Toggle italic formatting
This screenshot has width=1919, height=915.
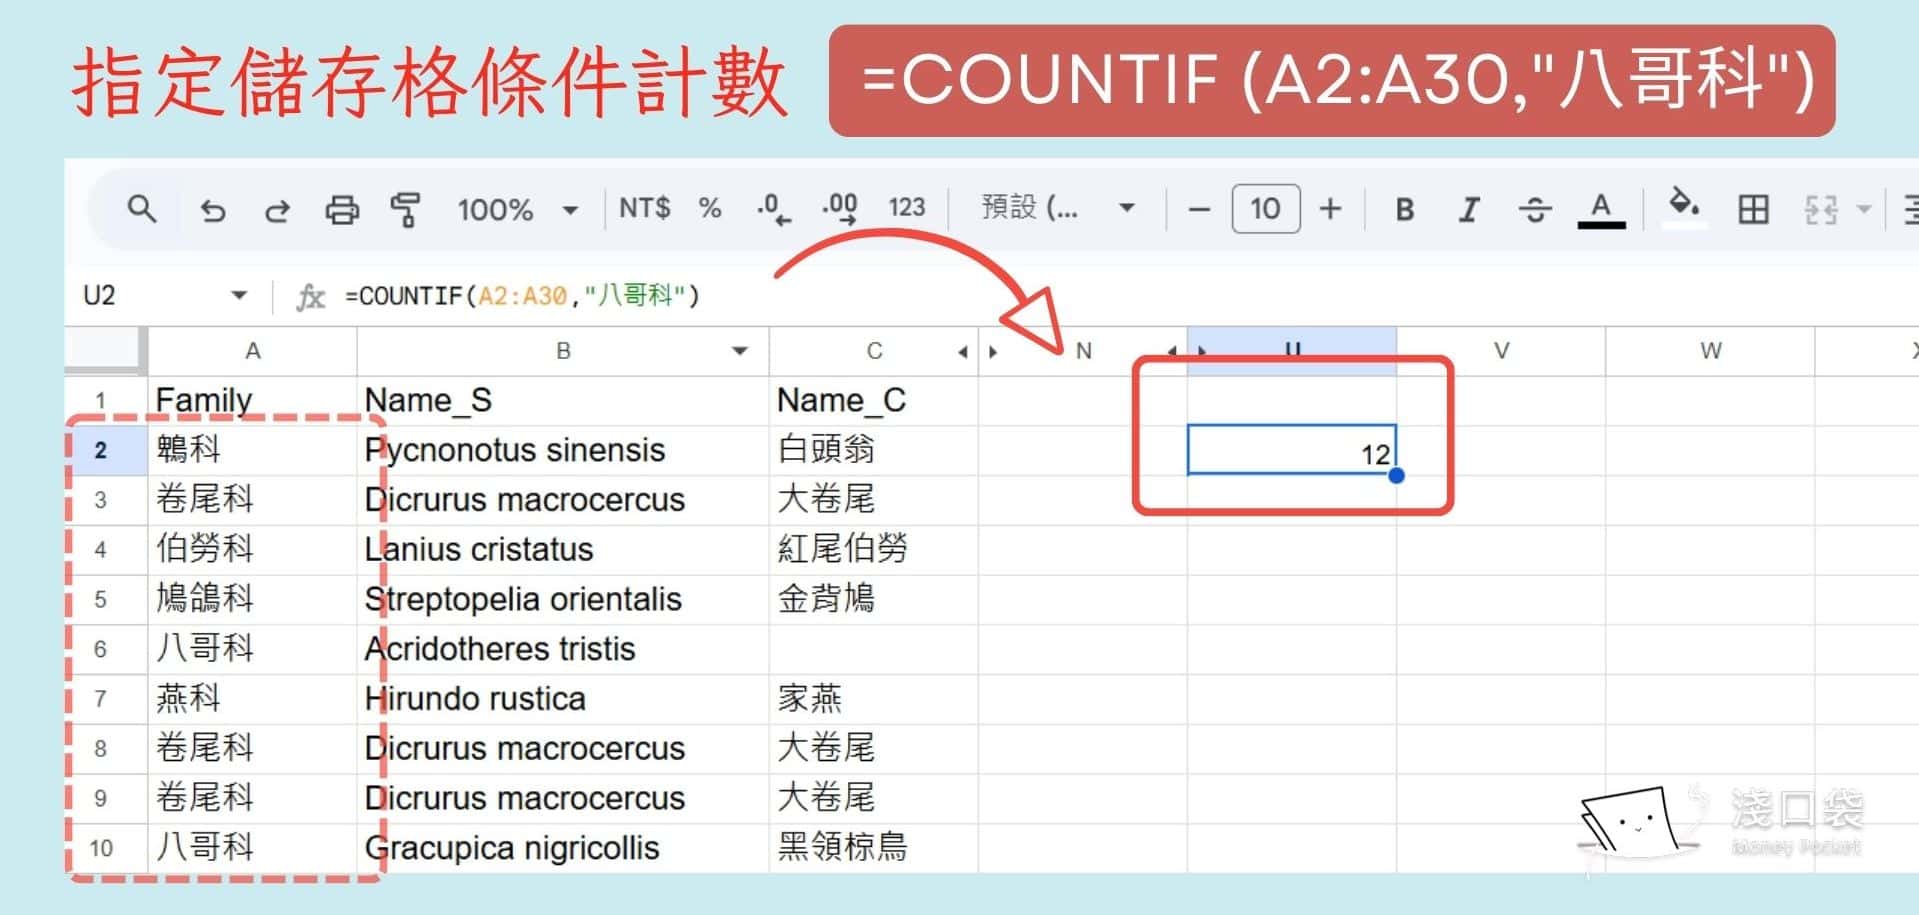click(1469, 209)
